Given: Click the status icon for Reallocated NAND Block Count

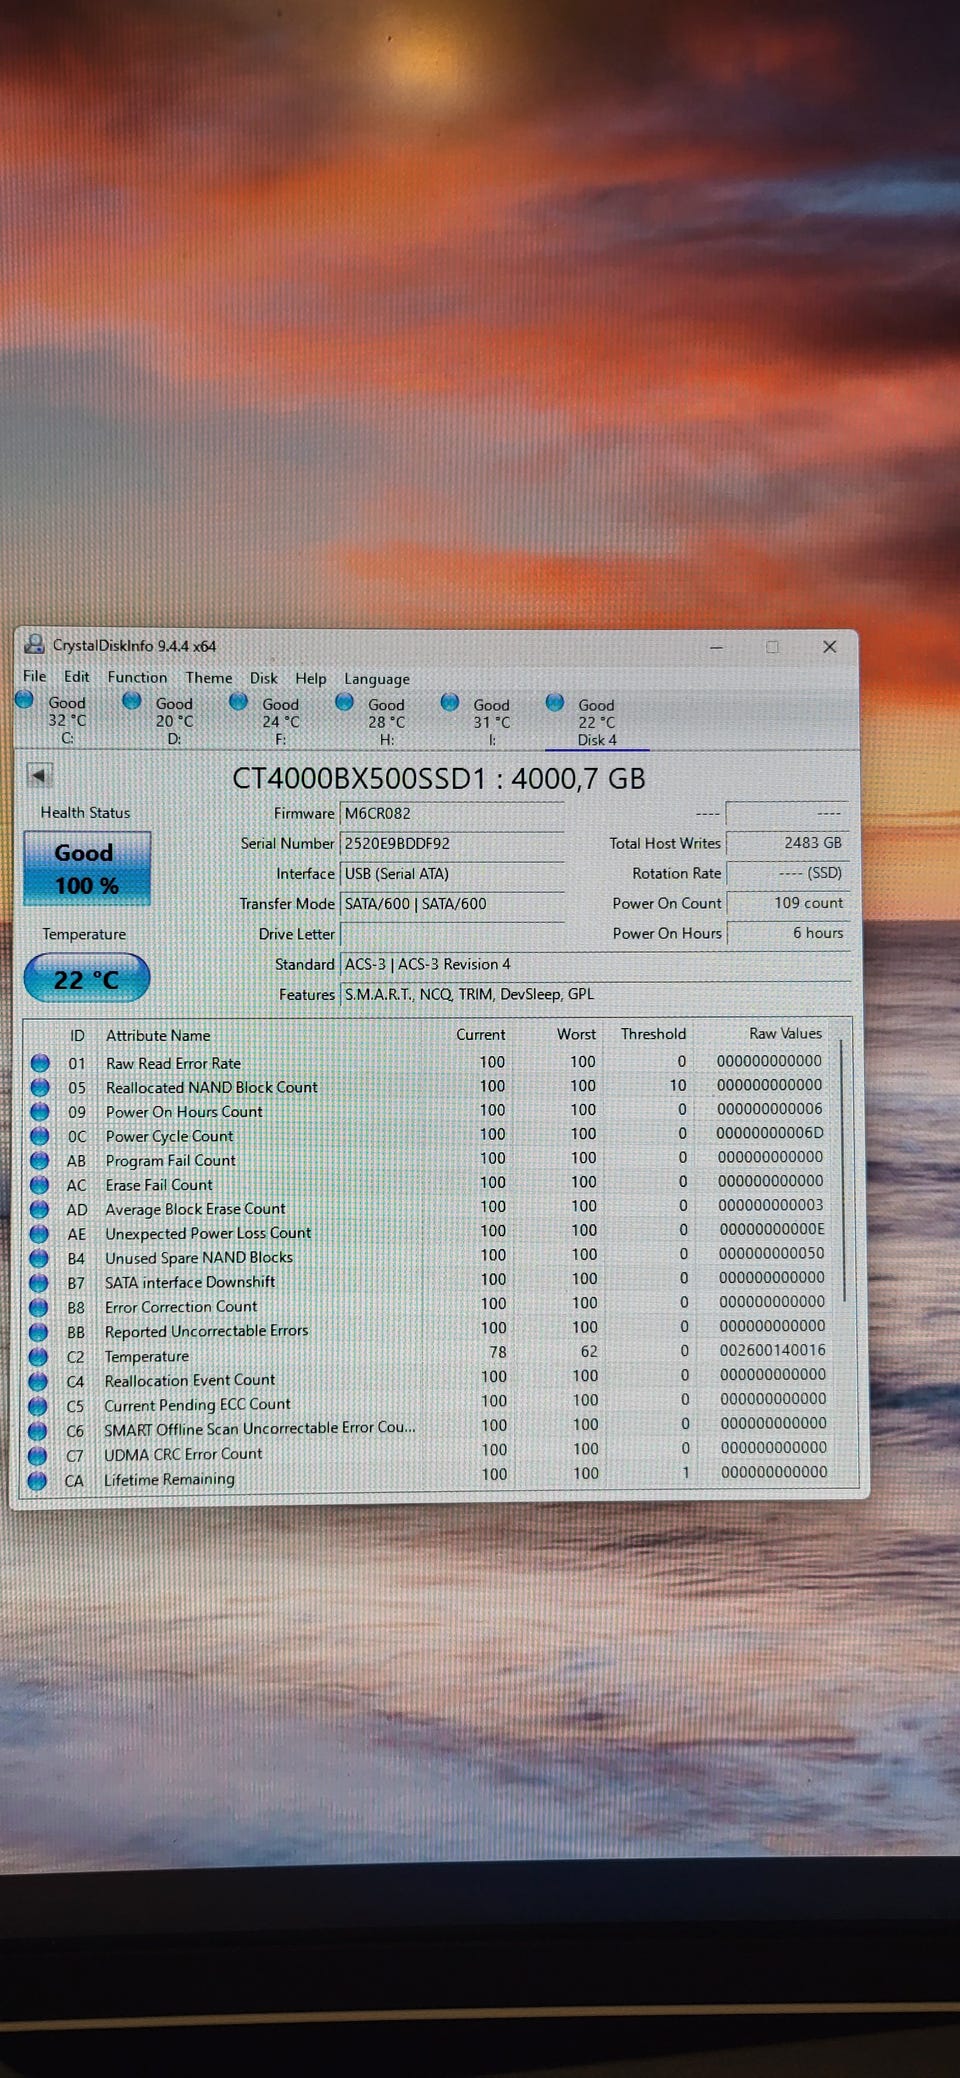Looking at the screenshot, I should pos(40,1087).
